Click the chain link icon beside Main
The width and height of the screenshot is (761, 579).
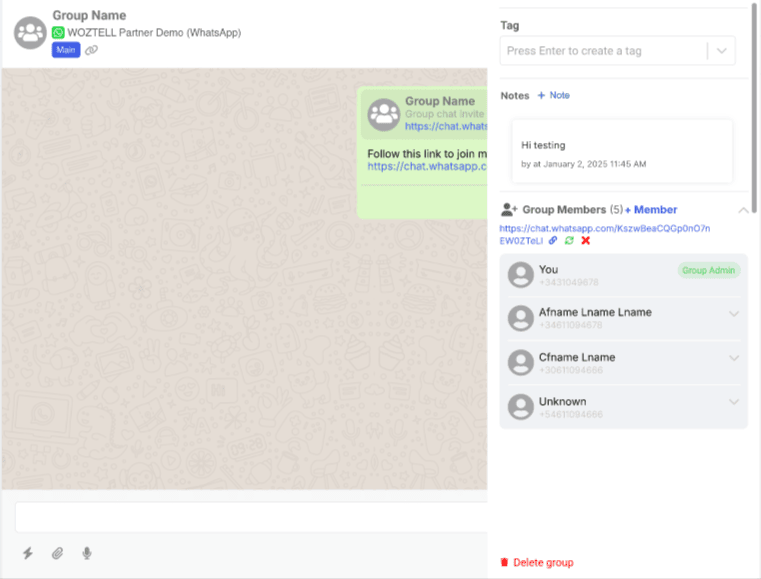point(92,50)
